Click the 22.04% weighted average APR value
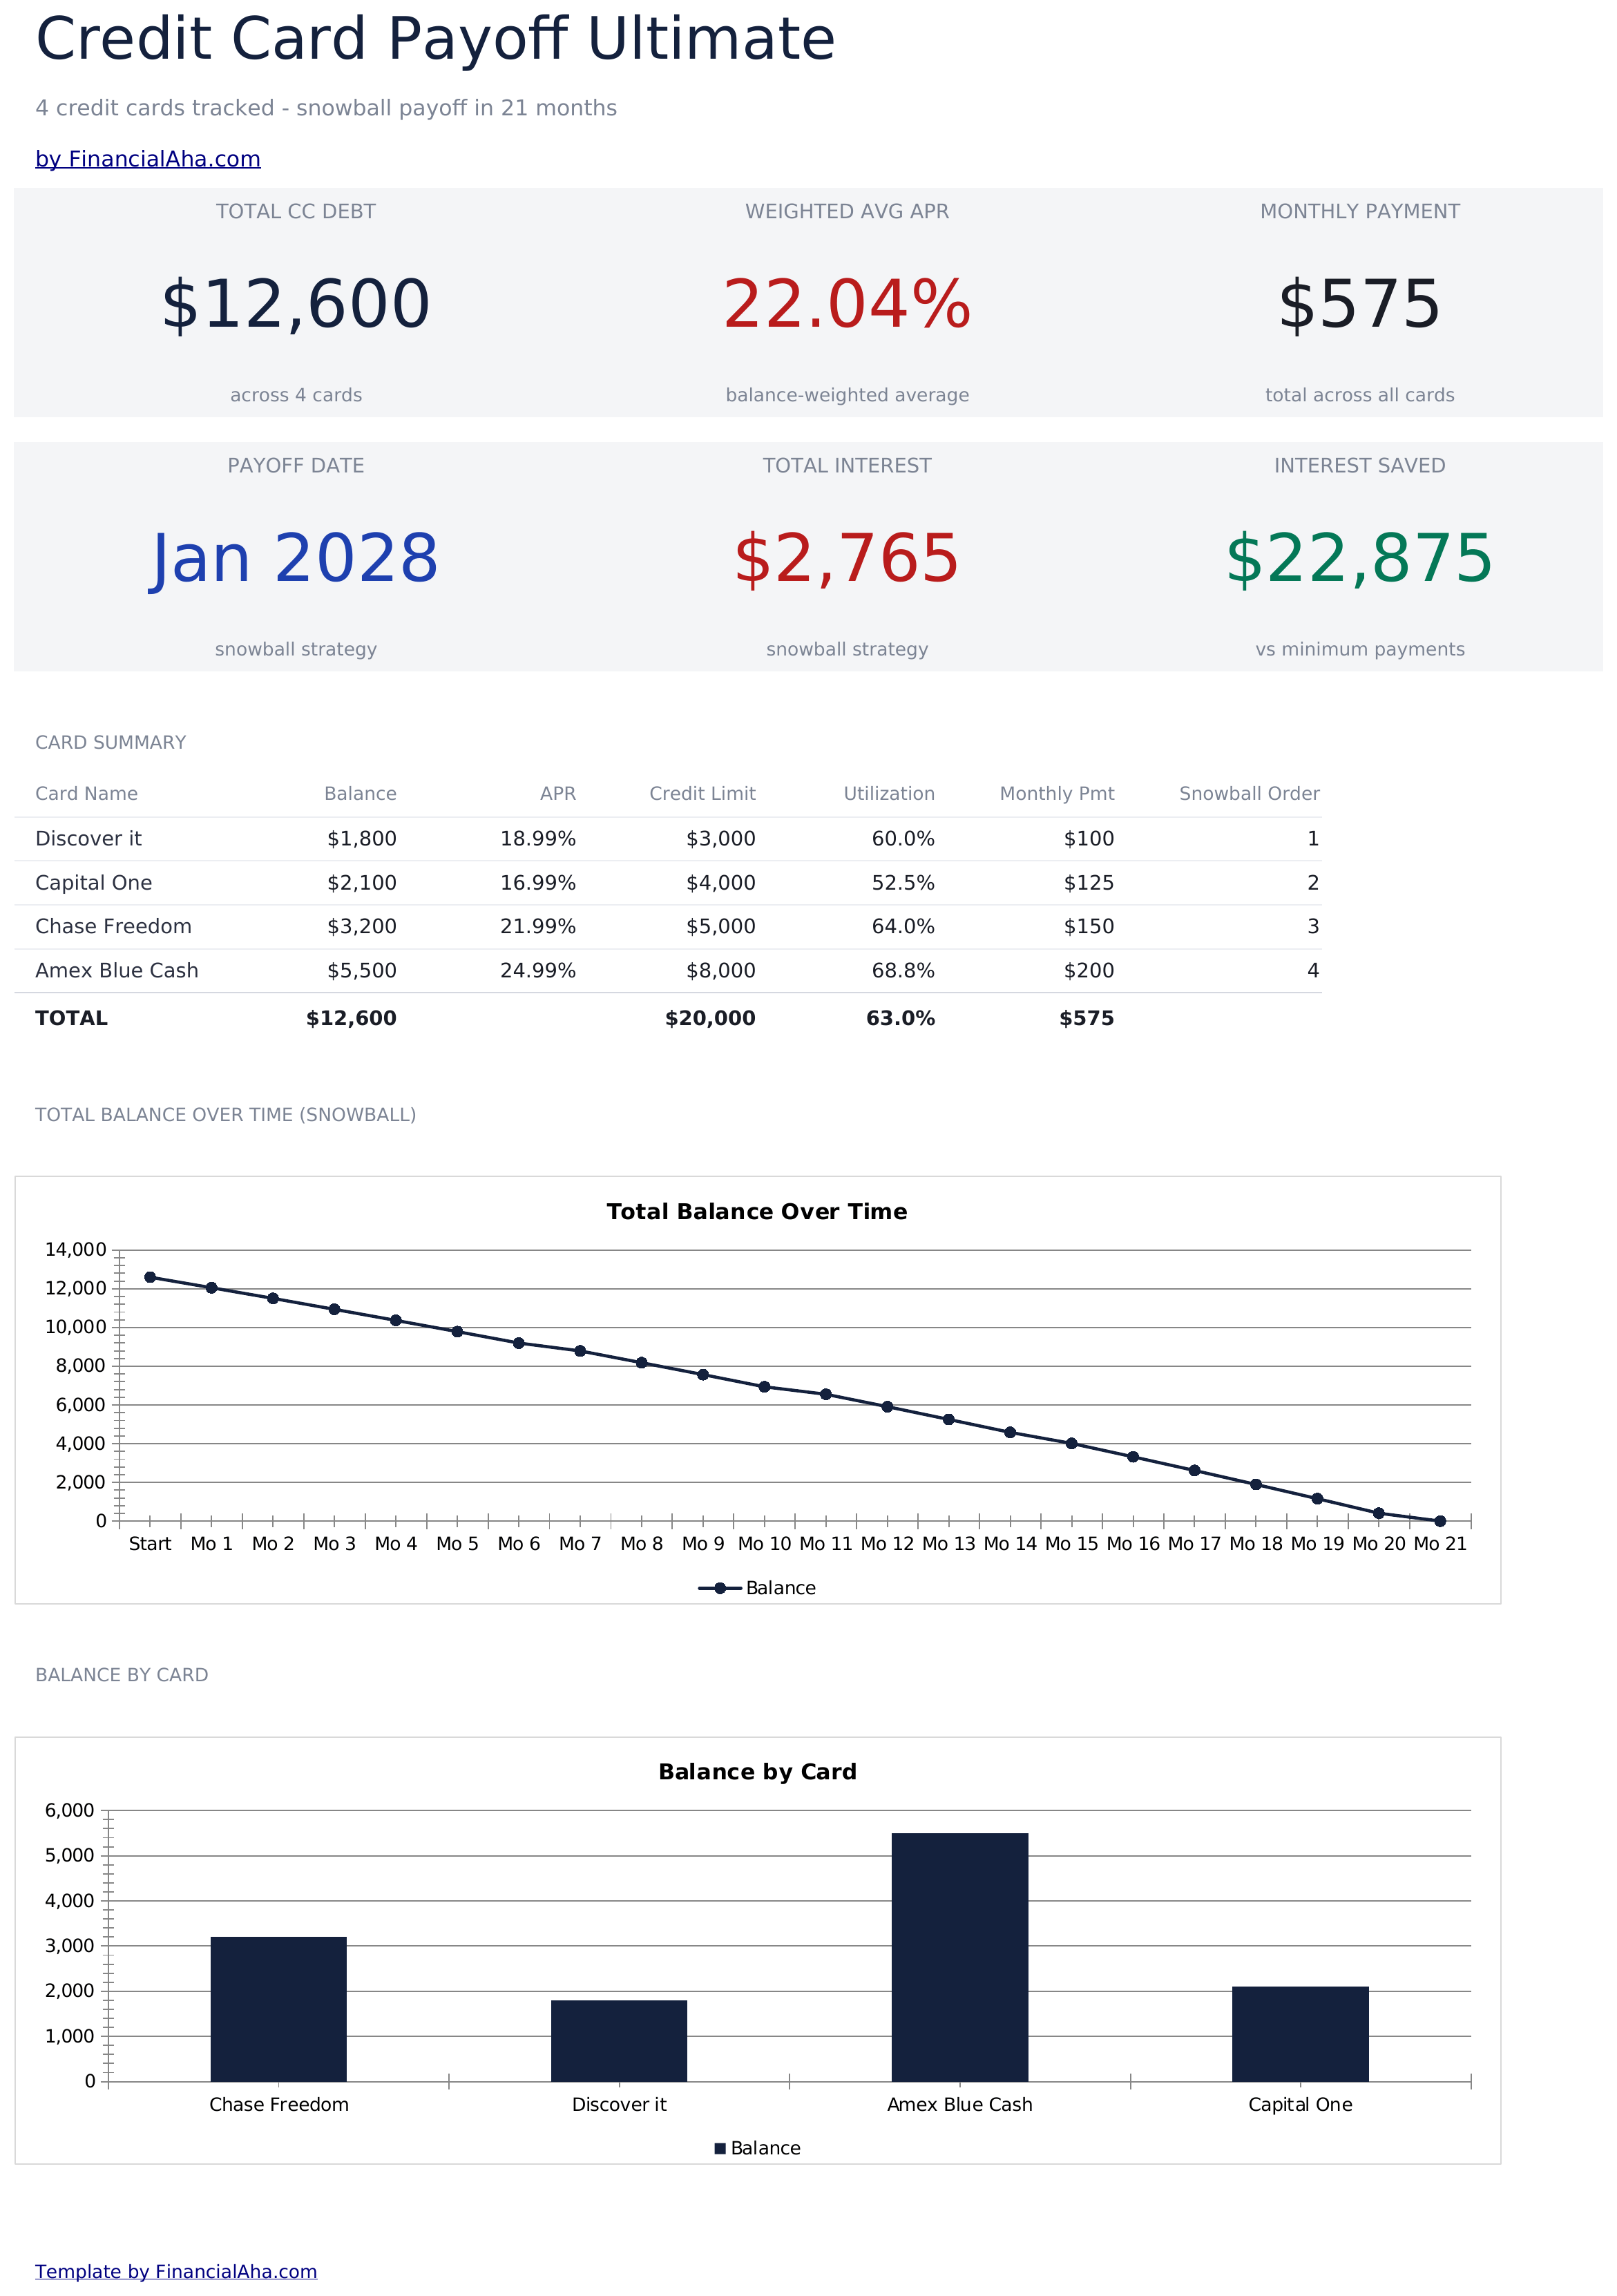The width and height of the screenshot is (1617, 2296). click(x=847, y=304)
